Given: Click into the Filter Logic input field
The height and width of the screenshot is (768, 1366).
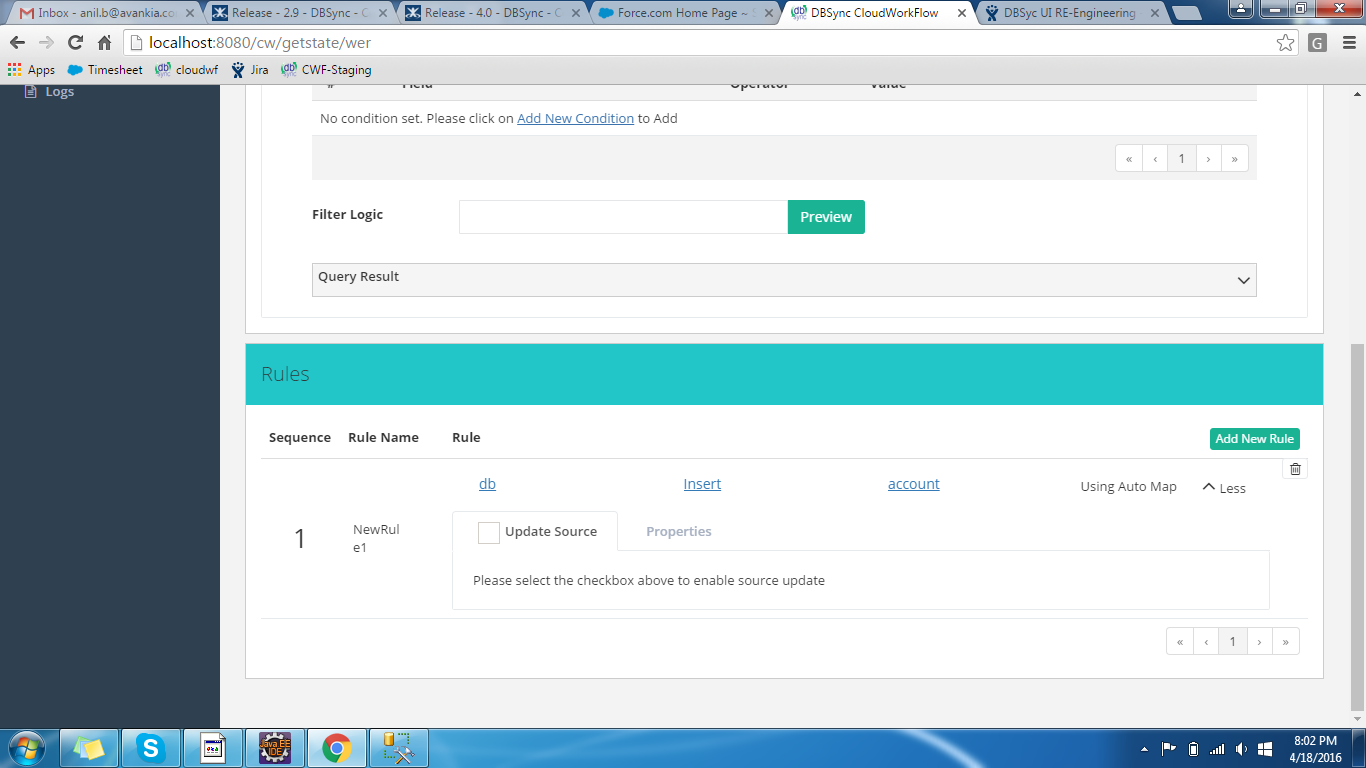Looking at the screenshot, I should pos(623,217).
